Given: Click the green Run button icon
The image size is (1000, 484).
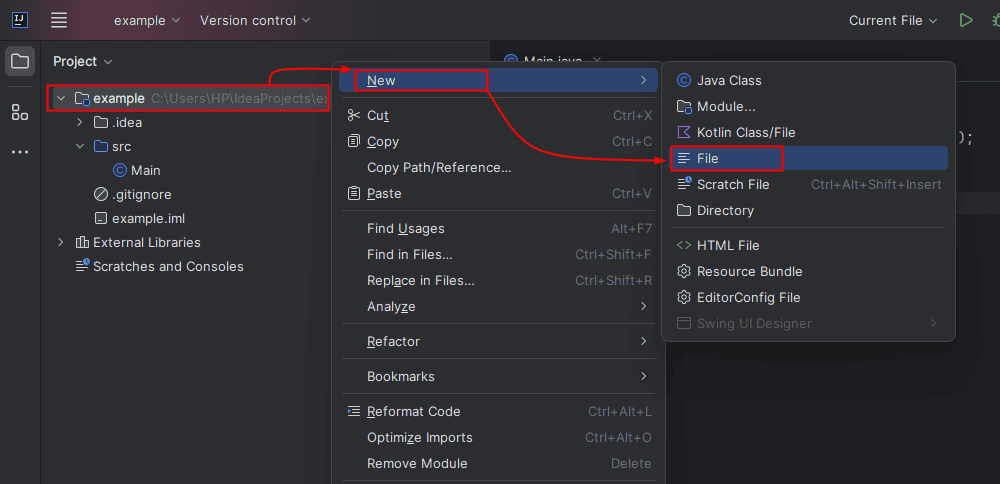Looking at the screenshot, I should (x=965, y=20).
